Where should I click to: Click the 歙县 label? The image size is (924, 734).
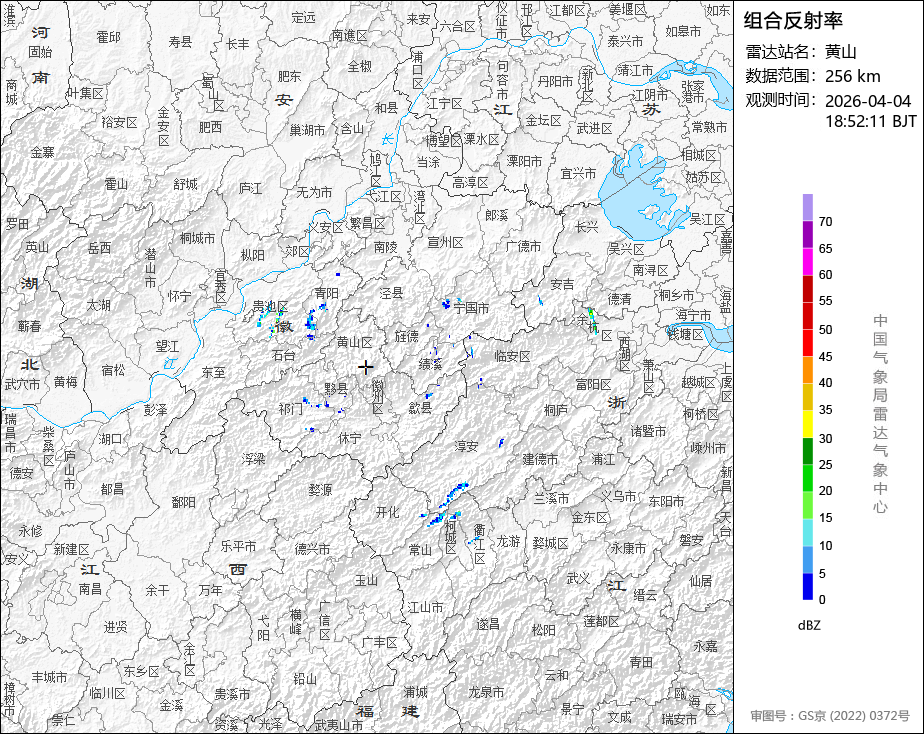click(420, 407)
